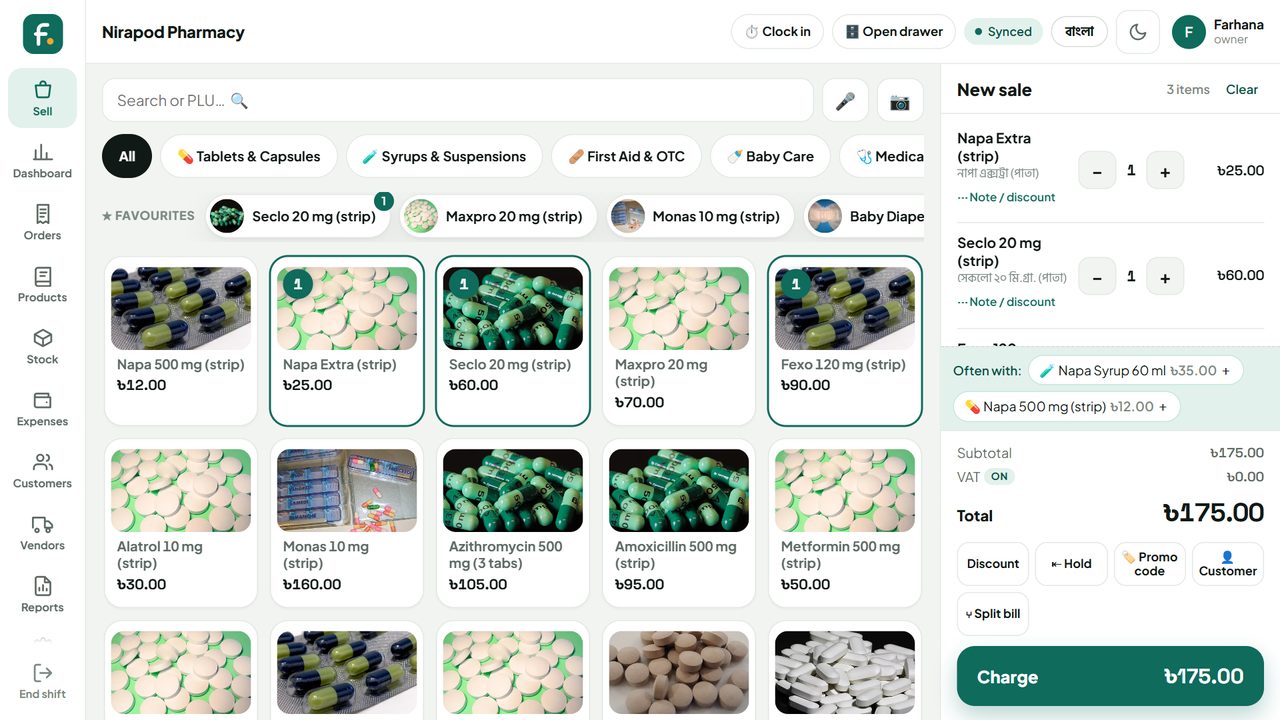Decrease the Napa Extra quantity with minus
1280x720 pixels.
(1097, 171)
